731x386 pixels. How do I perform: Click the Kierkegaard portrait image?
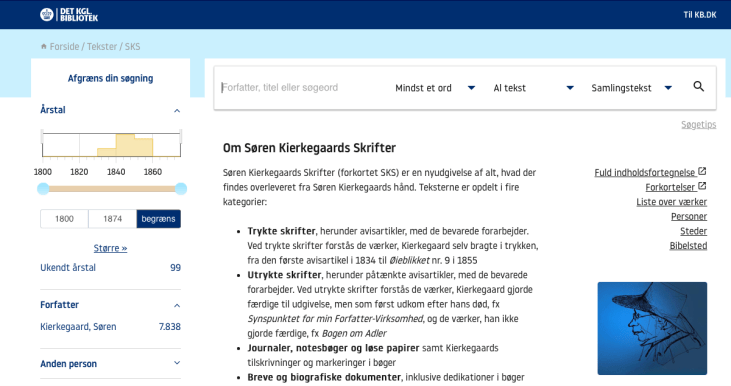652,328
